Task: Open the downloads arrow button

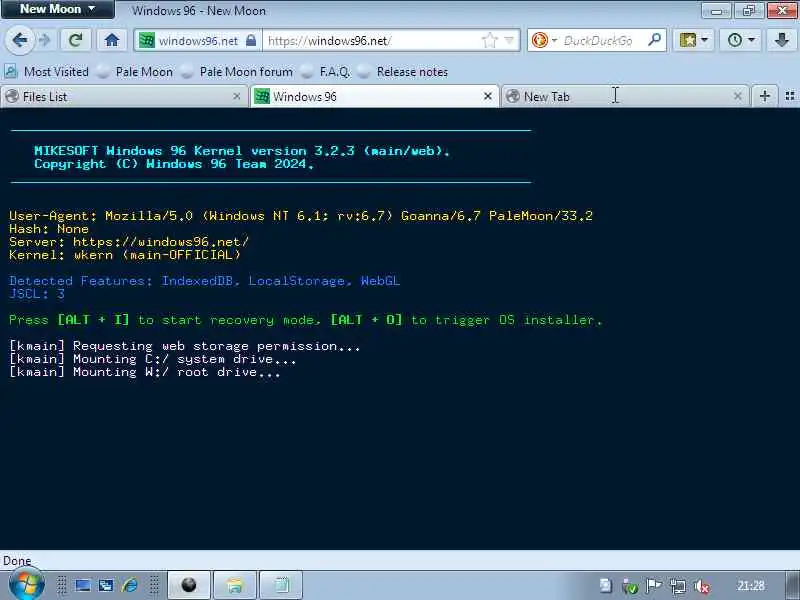Action: pyautogui.click(x=781, y=40)
